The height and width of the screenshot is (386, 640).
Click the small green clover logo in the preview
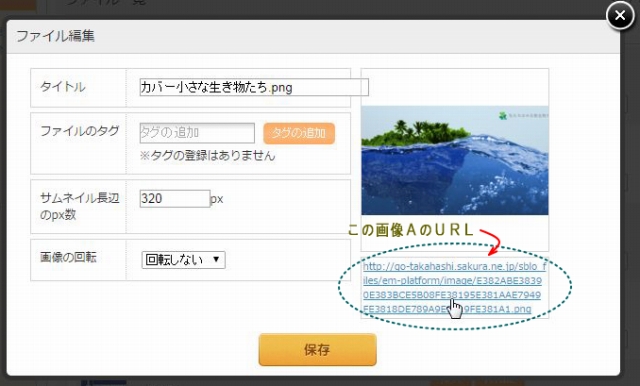(x=503, y=116)
